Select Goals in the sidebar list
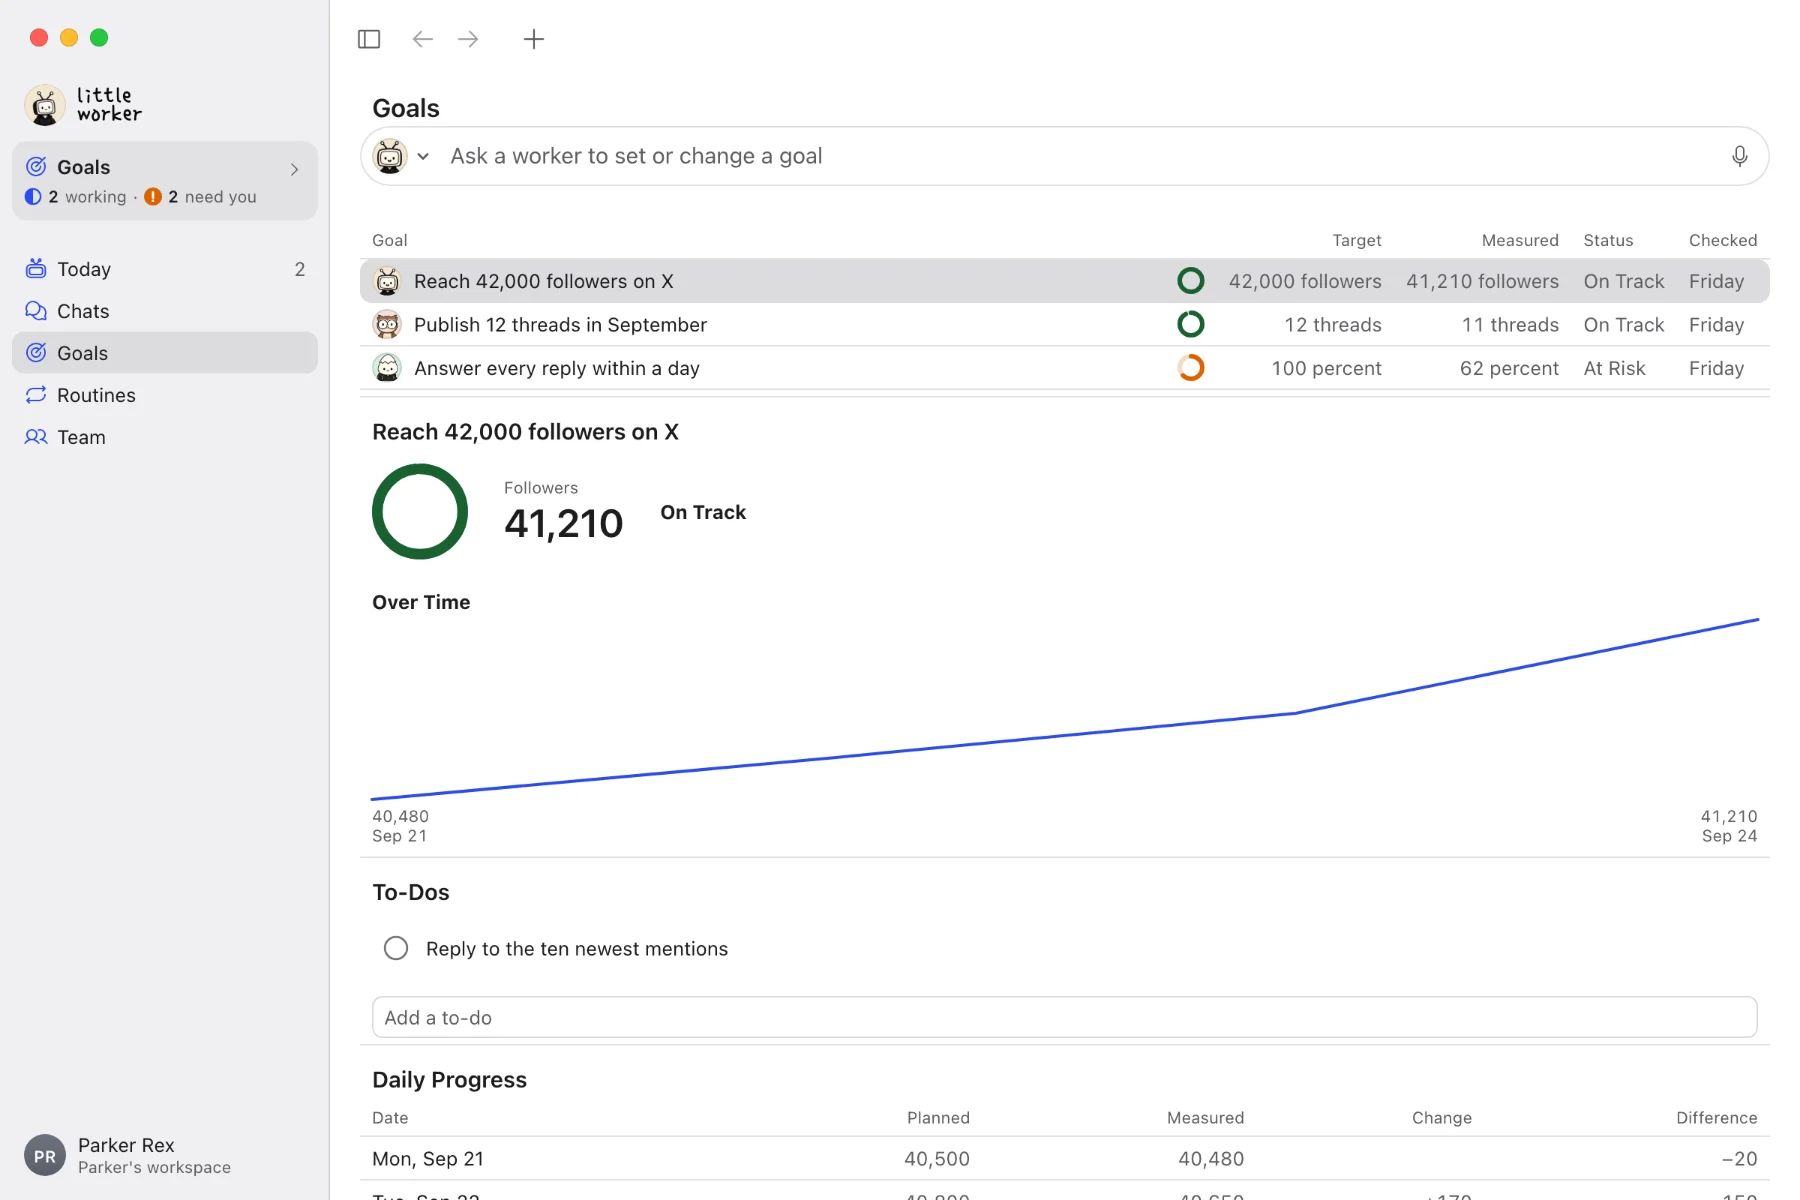This screenshot has height=1200, width=1800. 165,353
